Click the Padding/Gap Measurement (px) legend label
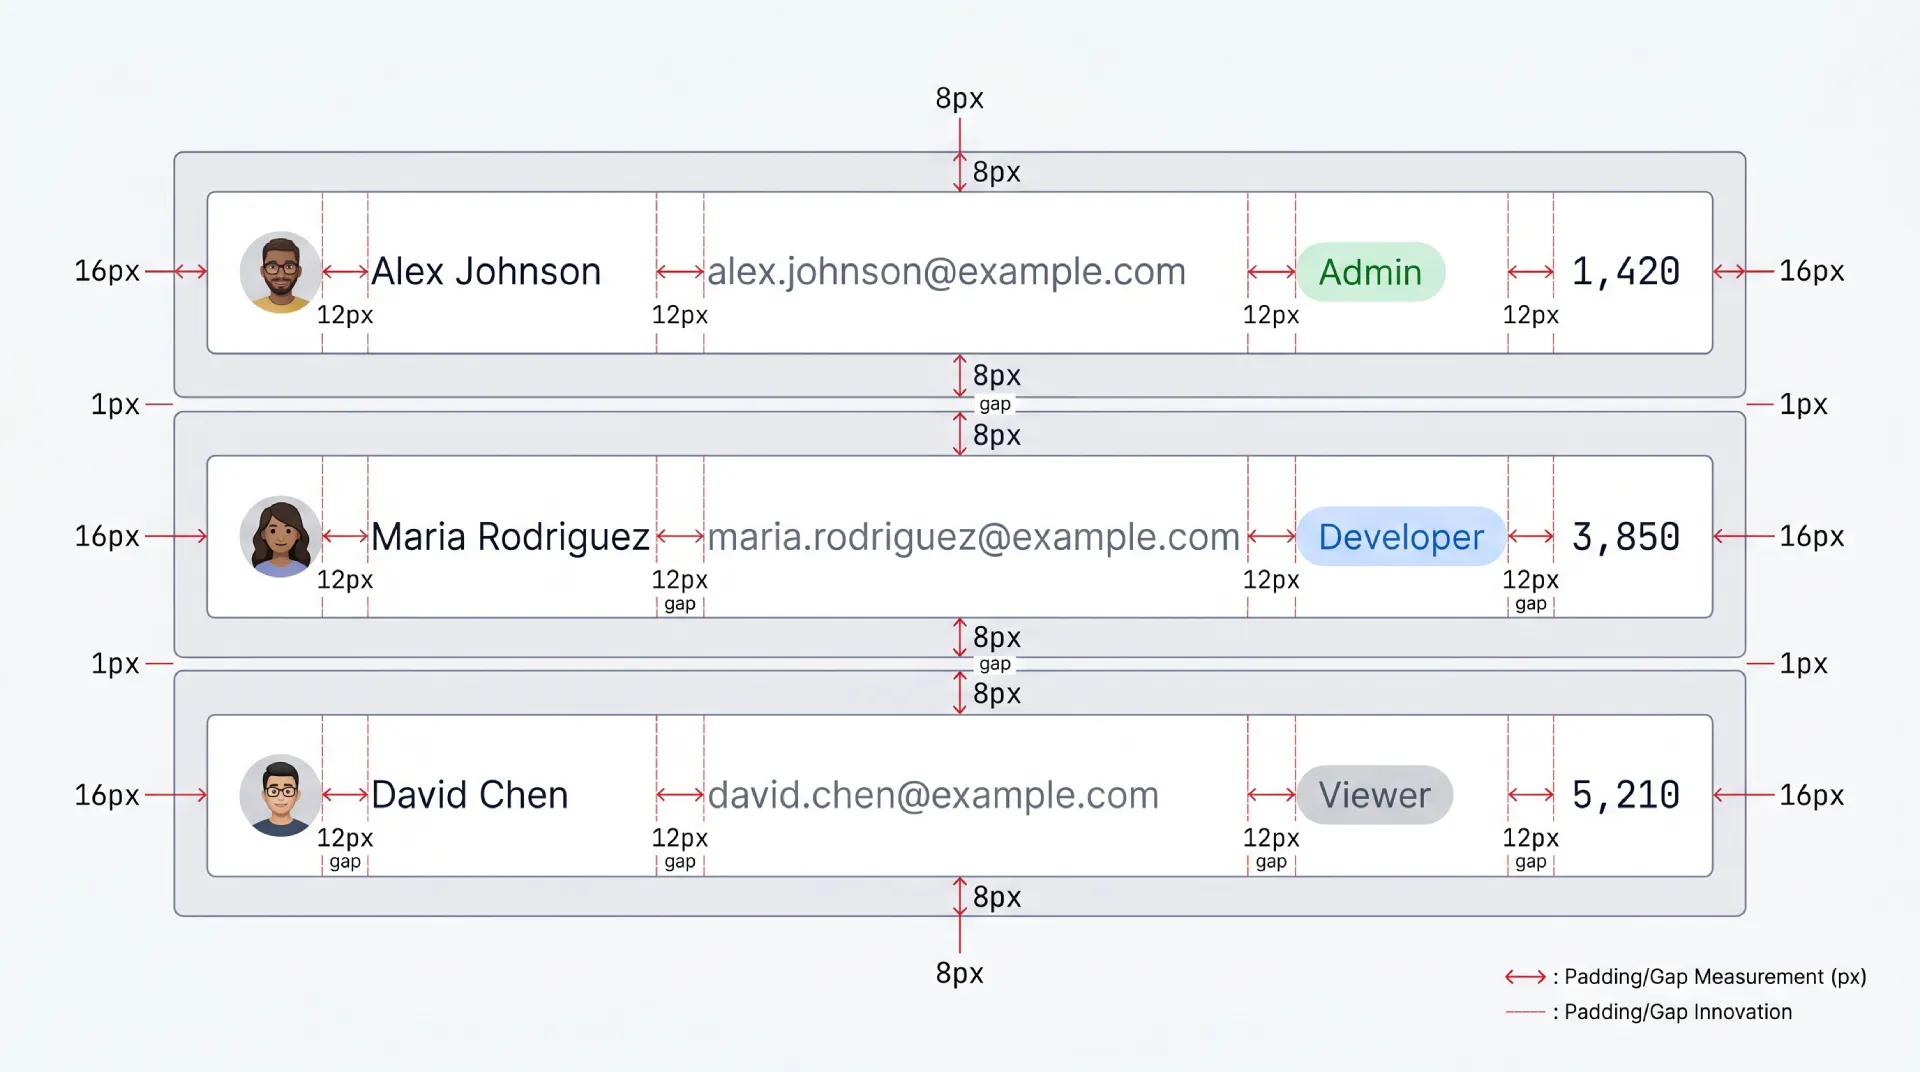 tap(1715, 977)
